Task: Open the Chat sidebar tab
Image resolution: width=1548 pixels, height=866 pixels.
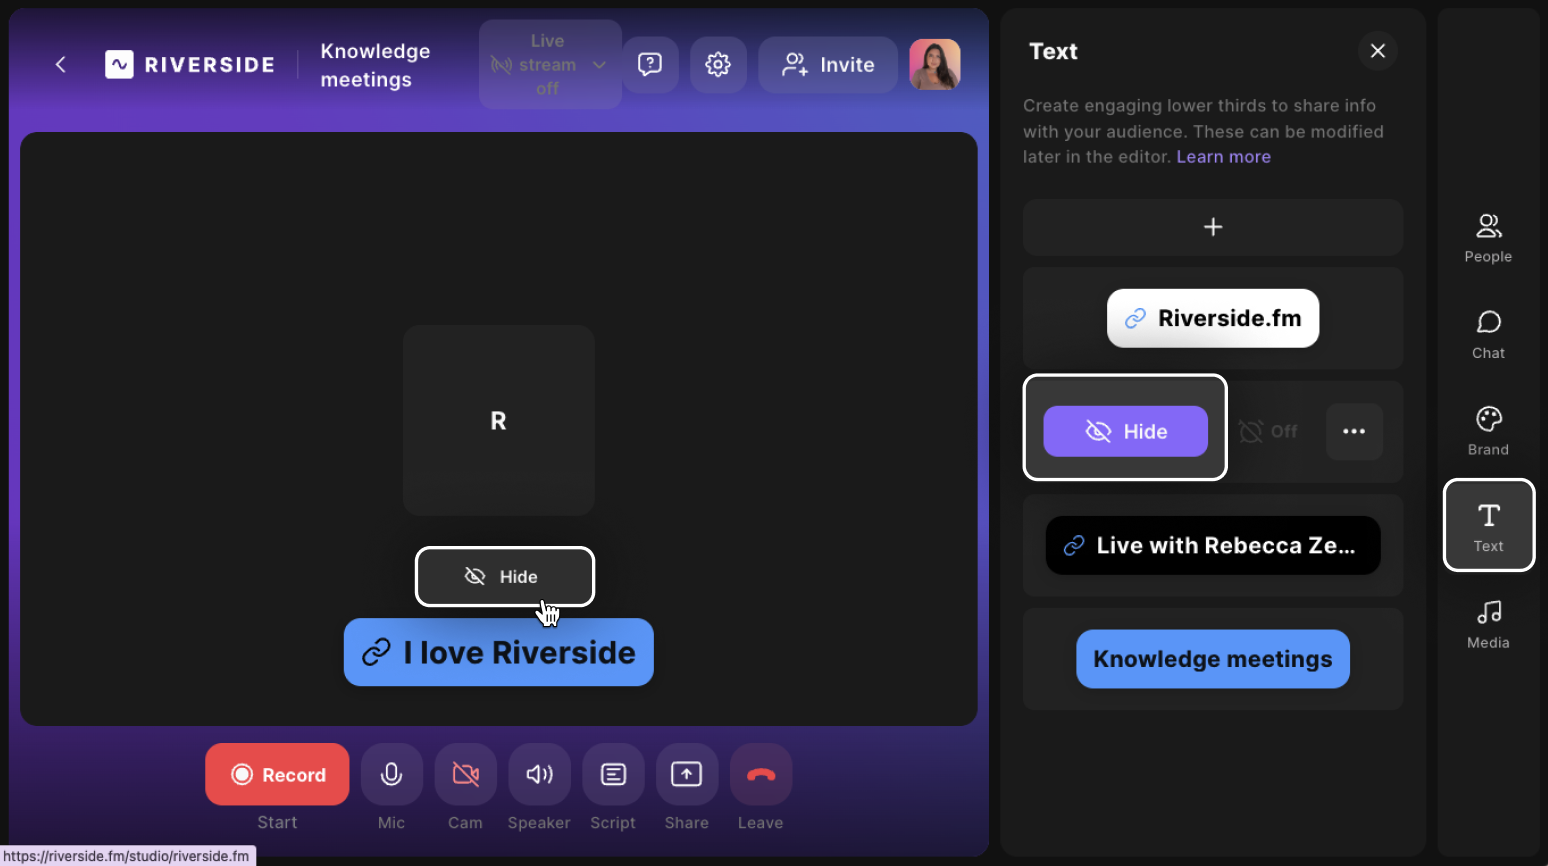Action: [x=1488, y=335]
